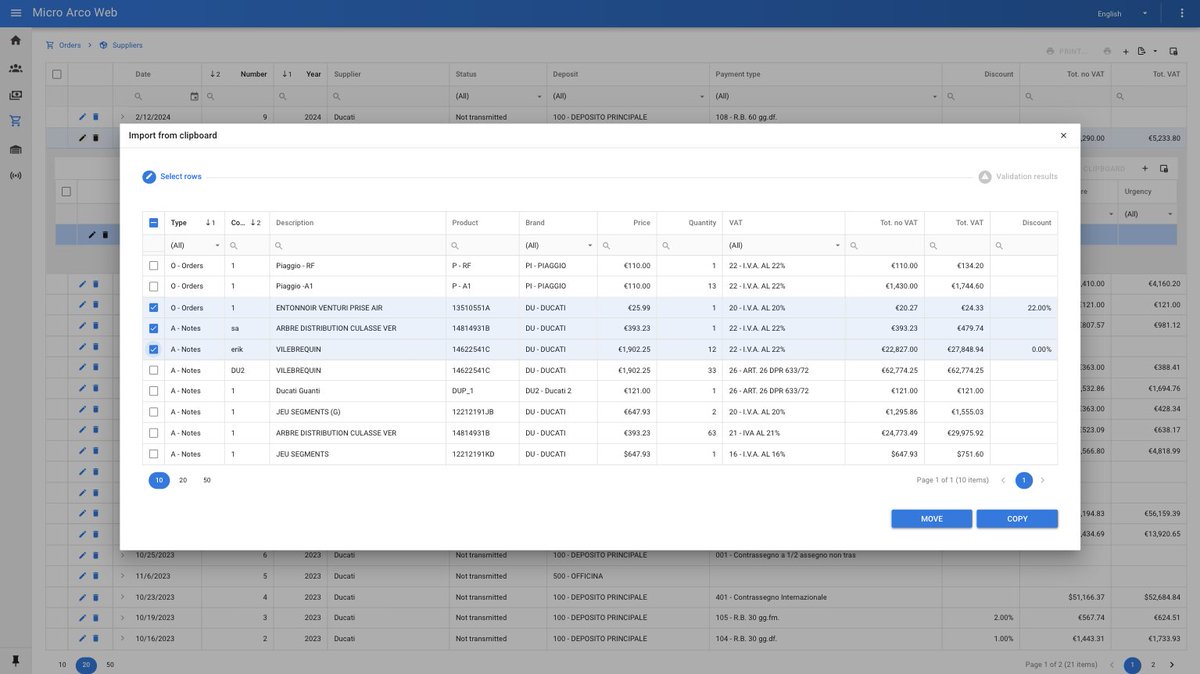Viewport: 1200px width, 674px height.
Task: Open the warehouse icon in the sidebar
Action: [15, 149]
